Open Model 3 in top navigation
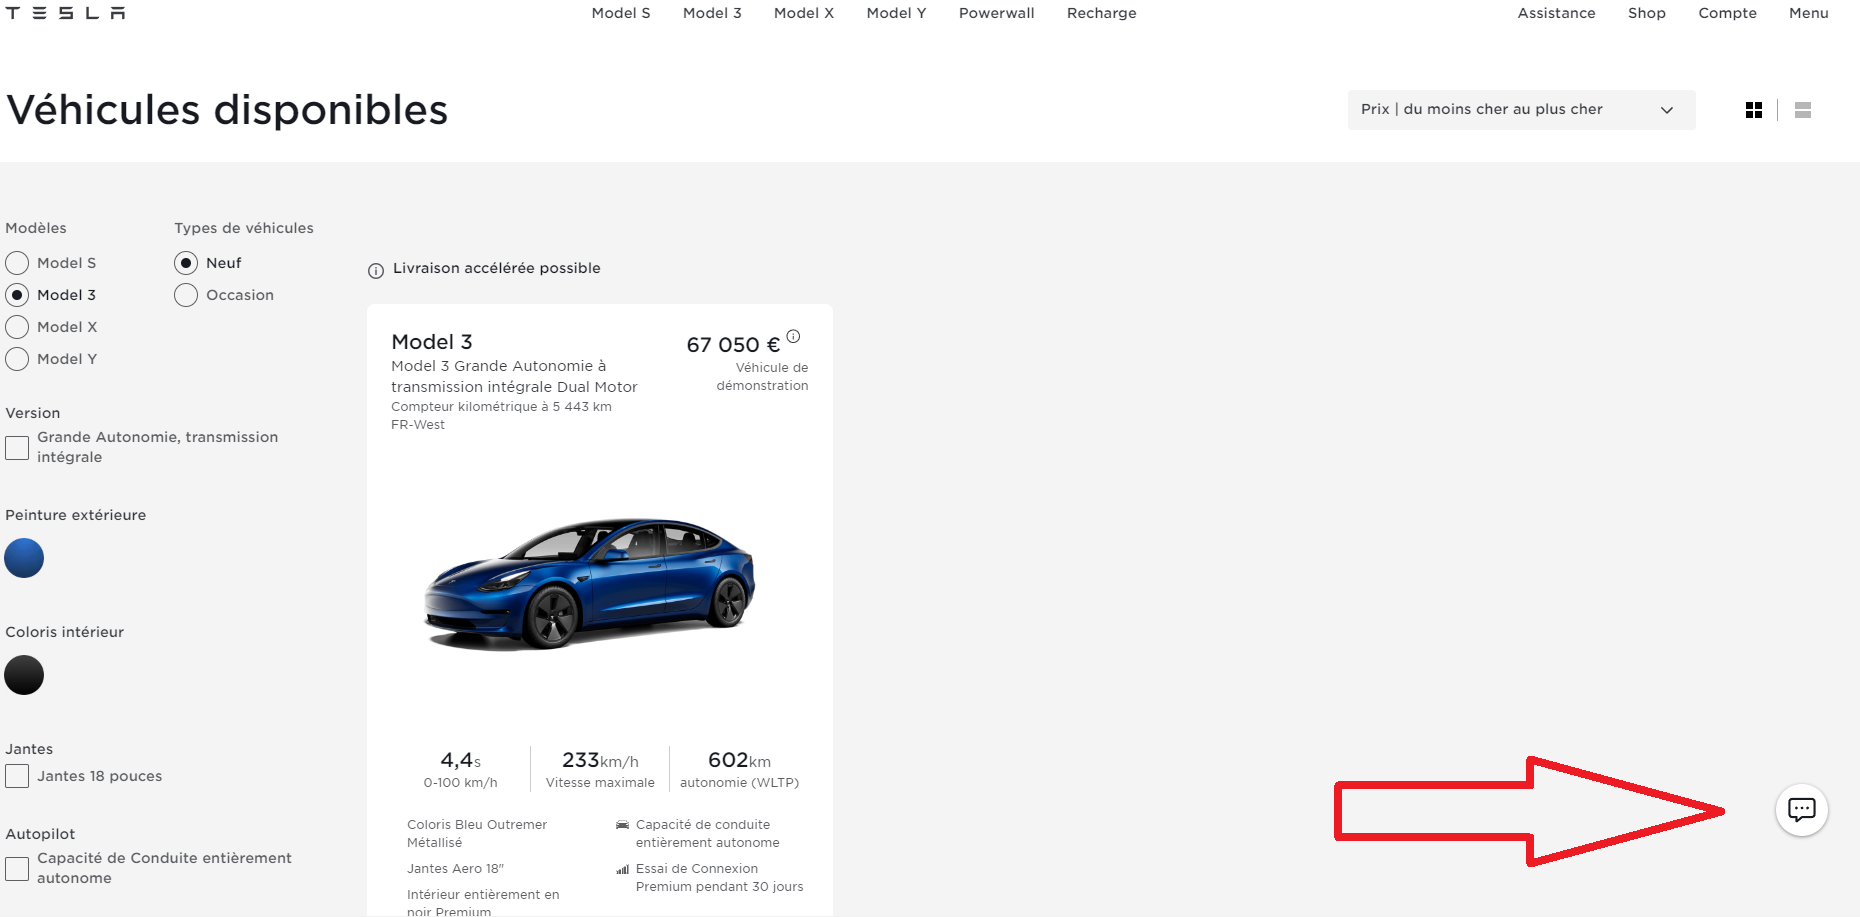The height and width of the screenshot is (917, 1860). point(712,13)
